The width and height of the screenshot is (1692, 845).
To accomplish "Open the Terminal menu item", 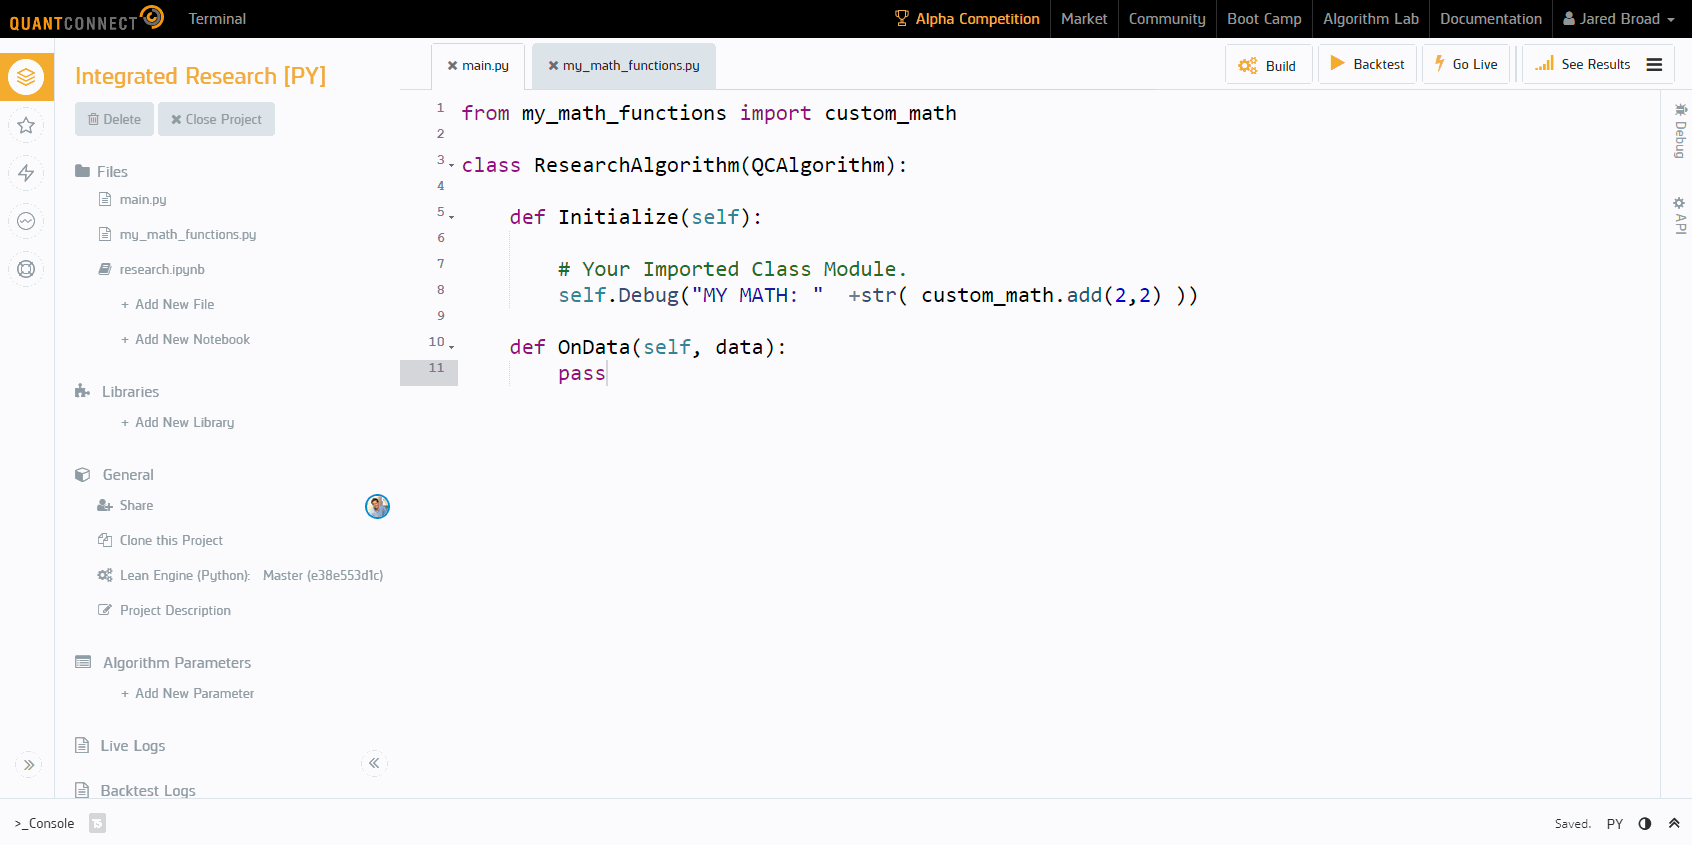I will click(217, 19).
